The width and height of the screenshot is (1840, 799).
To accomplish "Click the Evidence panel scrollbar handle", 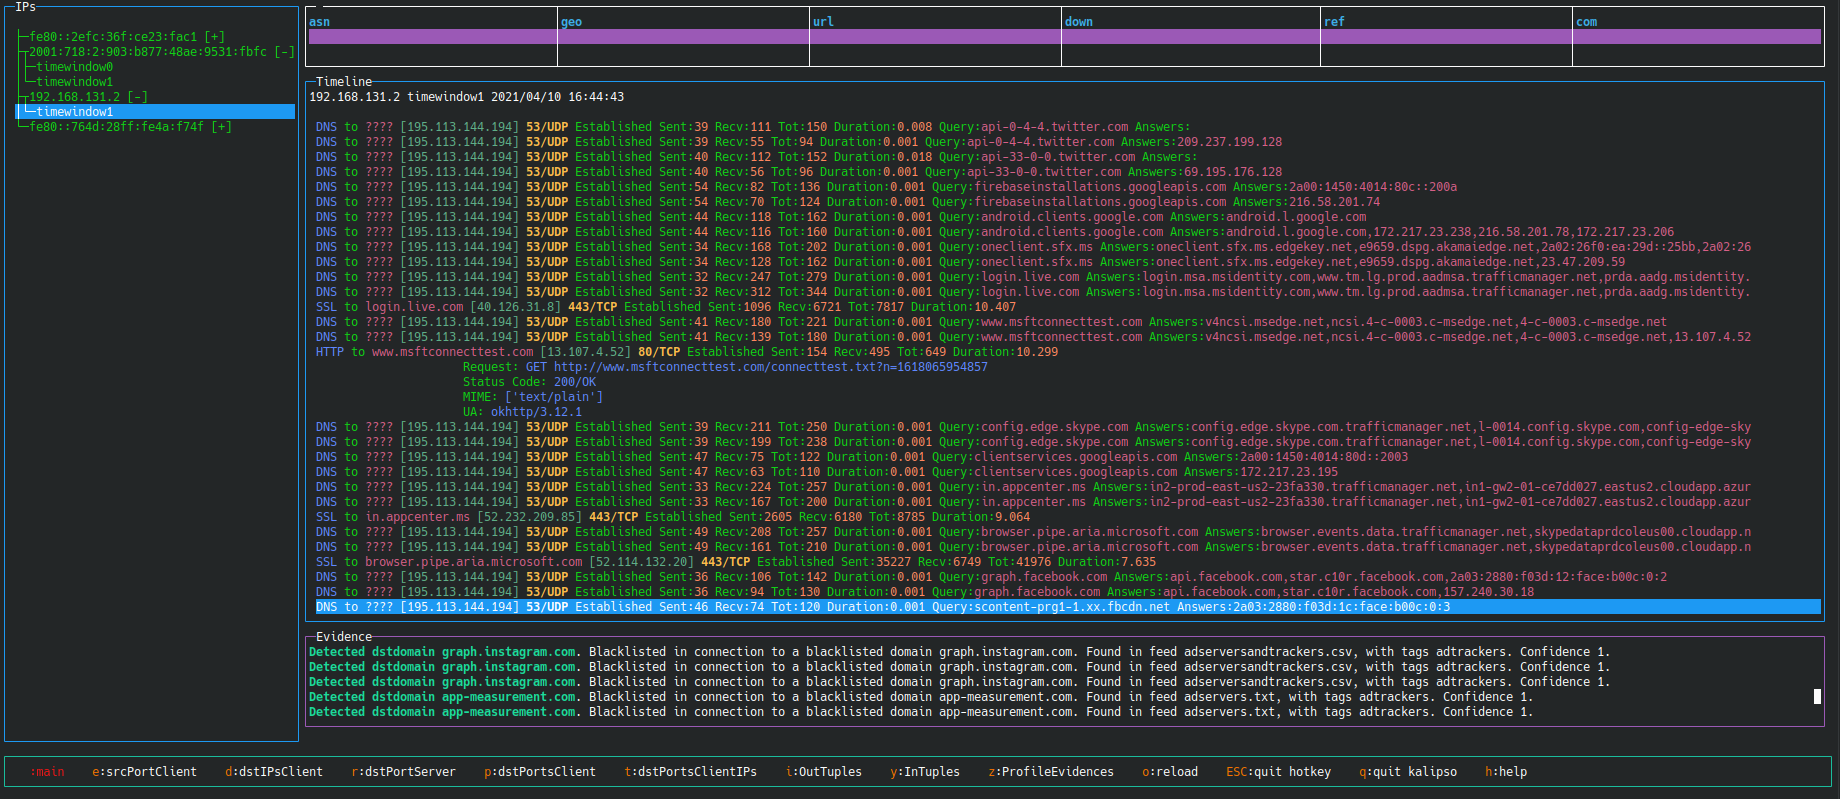I will point(1817,696).
